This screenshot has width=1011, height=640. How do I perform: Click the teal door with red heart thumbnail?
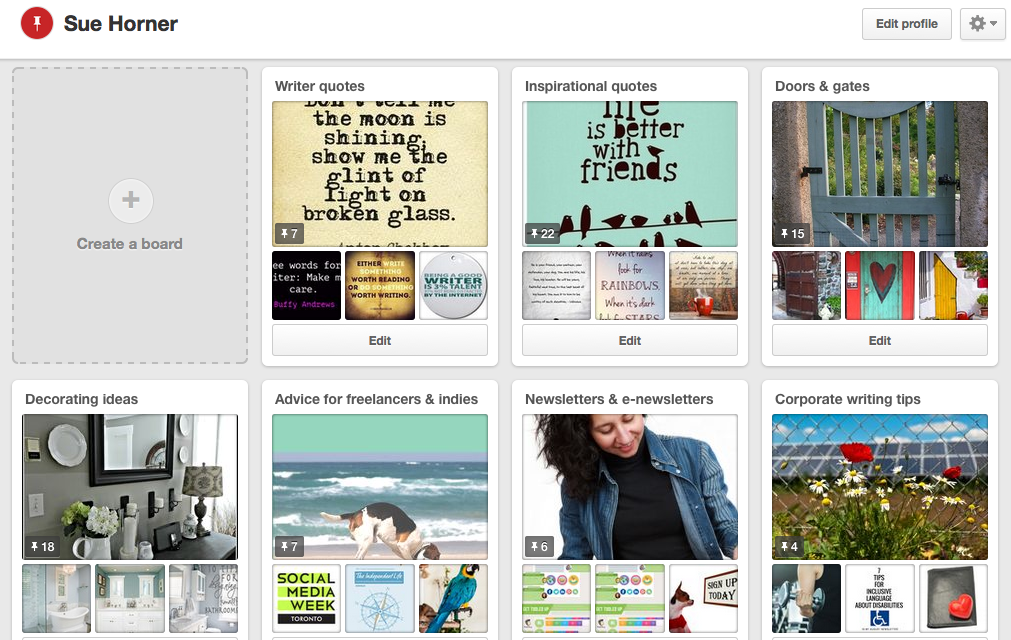pos(880,286)
